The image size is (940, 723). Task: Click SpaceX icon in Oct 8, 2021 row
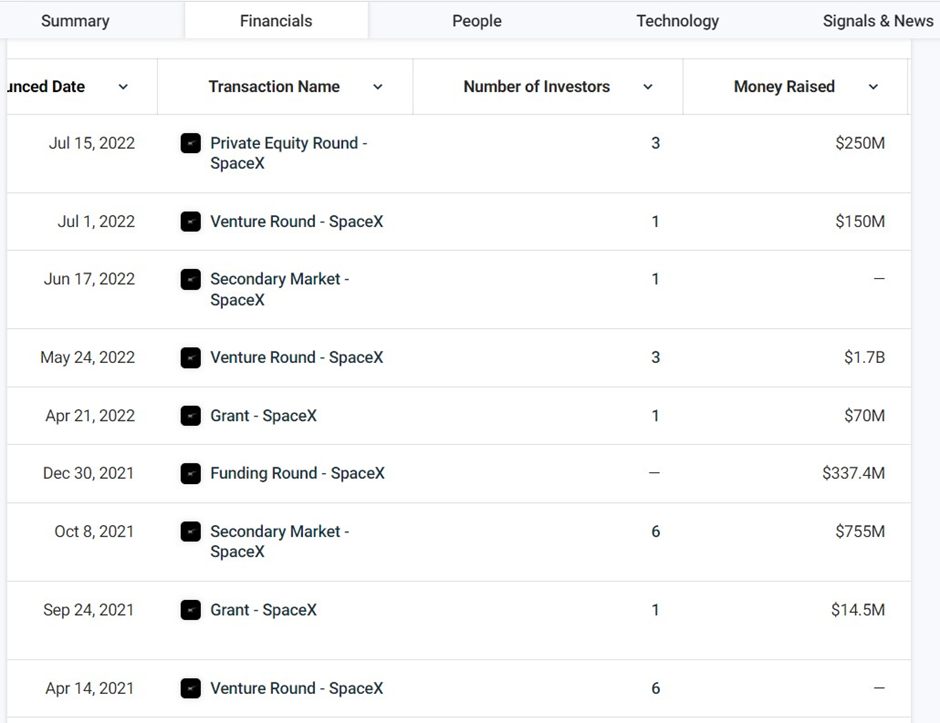[191, 532]
